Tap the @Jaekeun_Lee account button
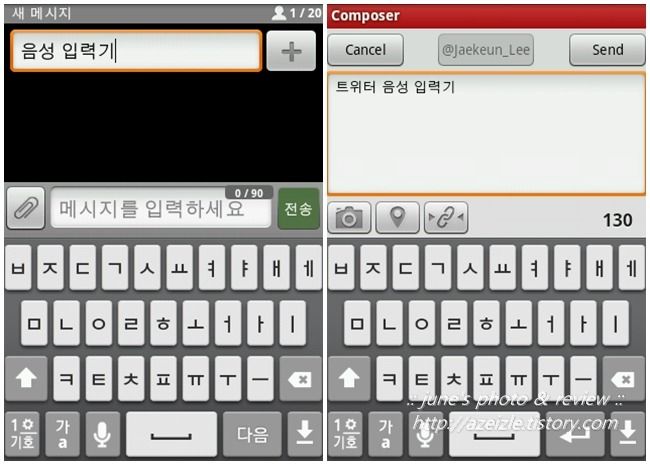This screenshot has height=465, width=650. pos(486,50)
